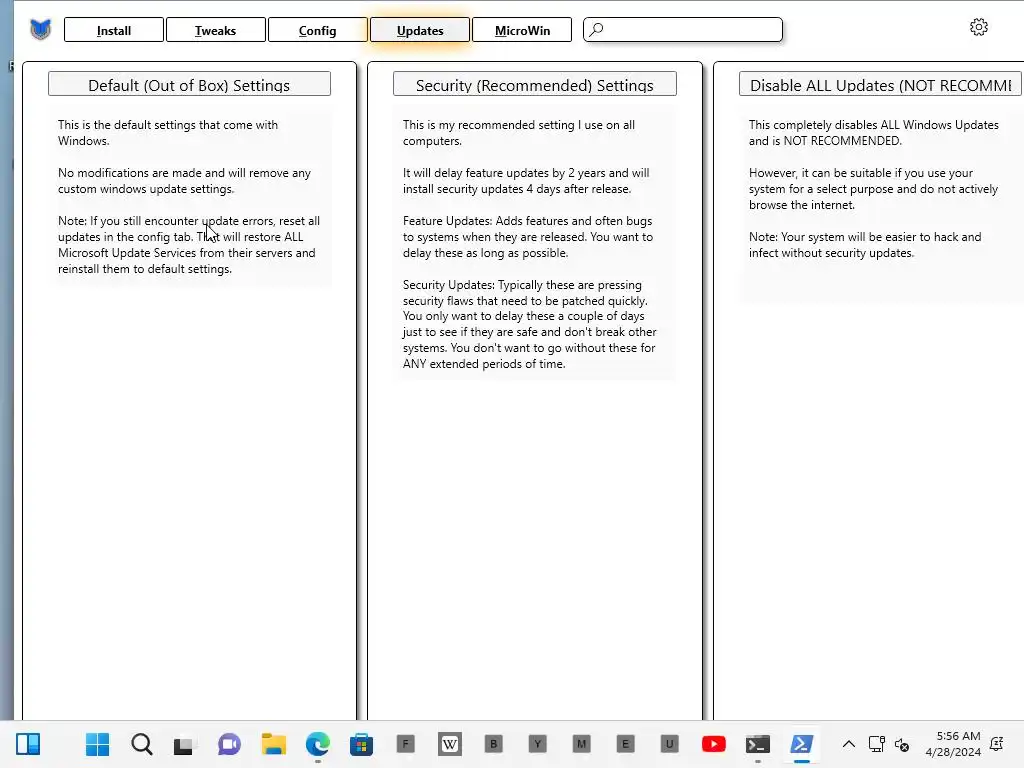1024x768 pixels.
Task: Open the notification center icon
Action: (997, 744)
